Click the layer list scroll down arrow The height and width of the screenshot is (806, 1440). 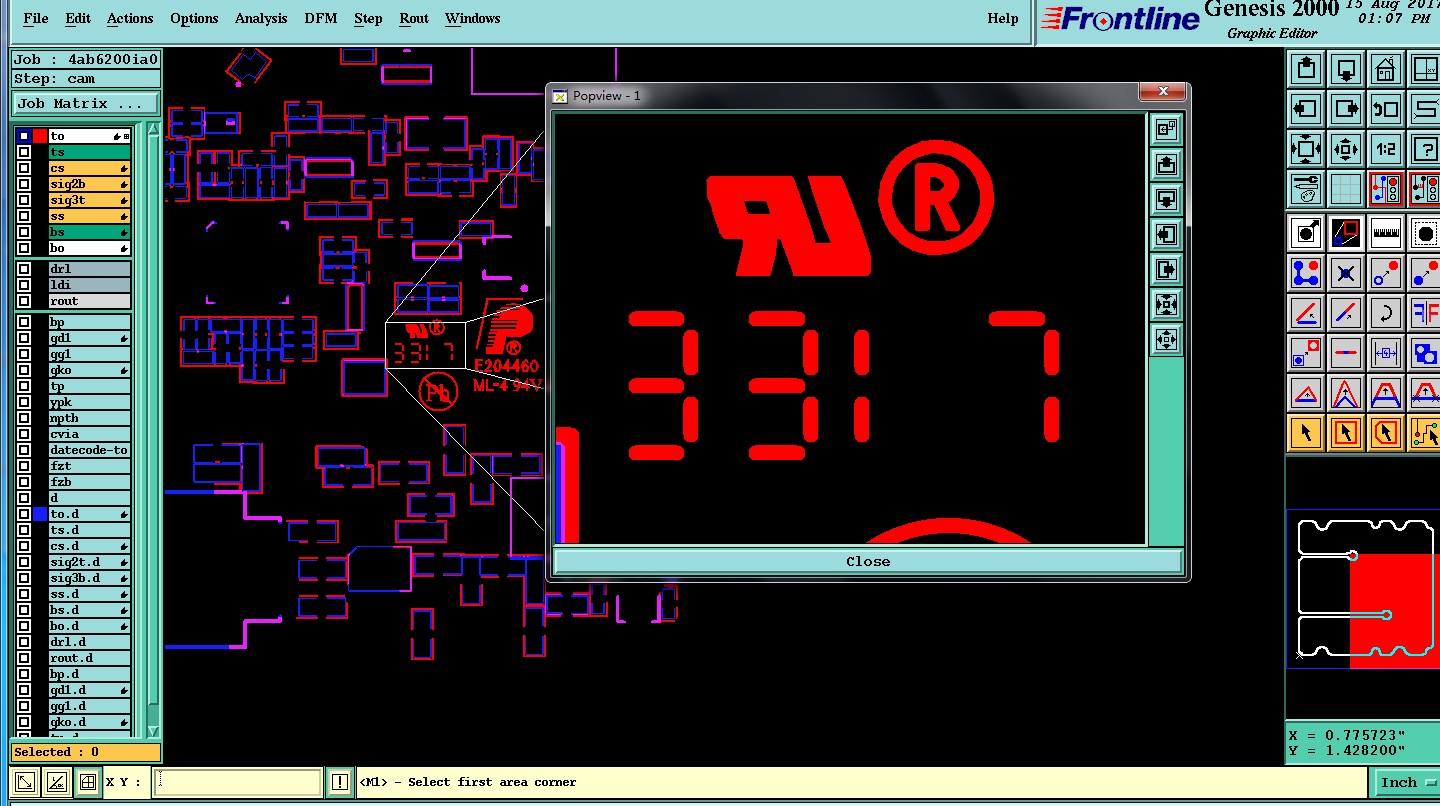[153, 731]
